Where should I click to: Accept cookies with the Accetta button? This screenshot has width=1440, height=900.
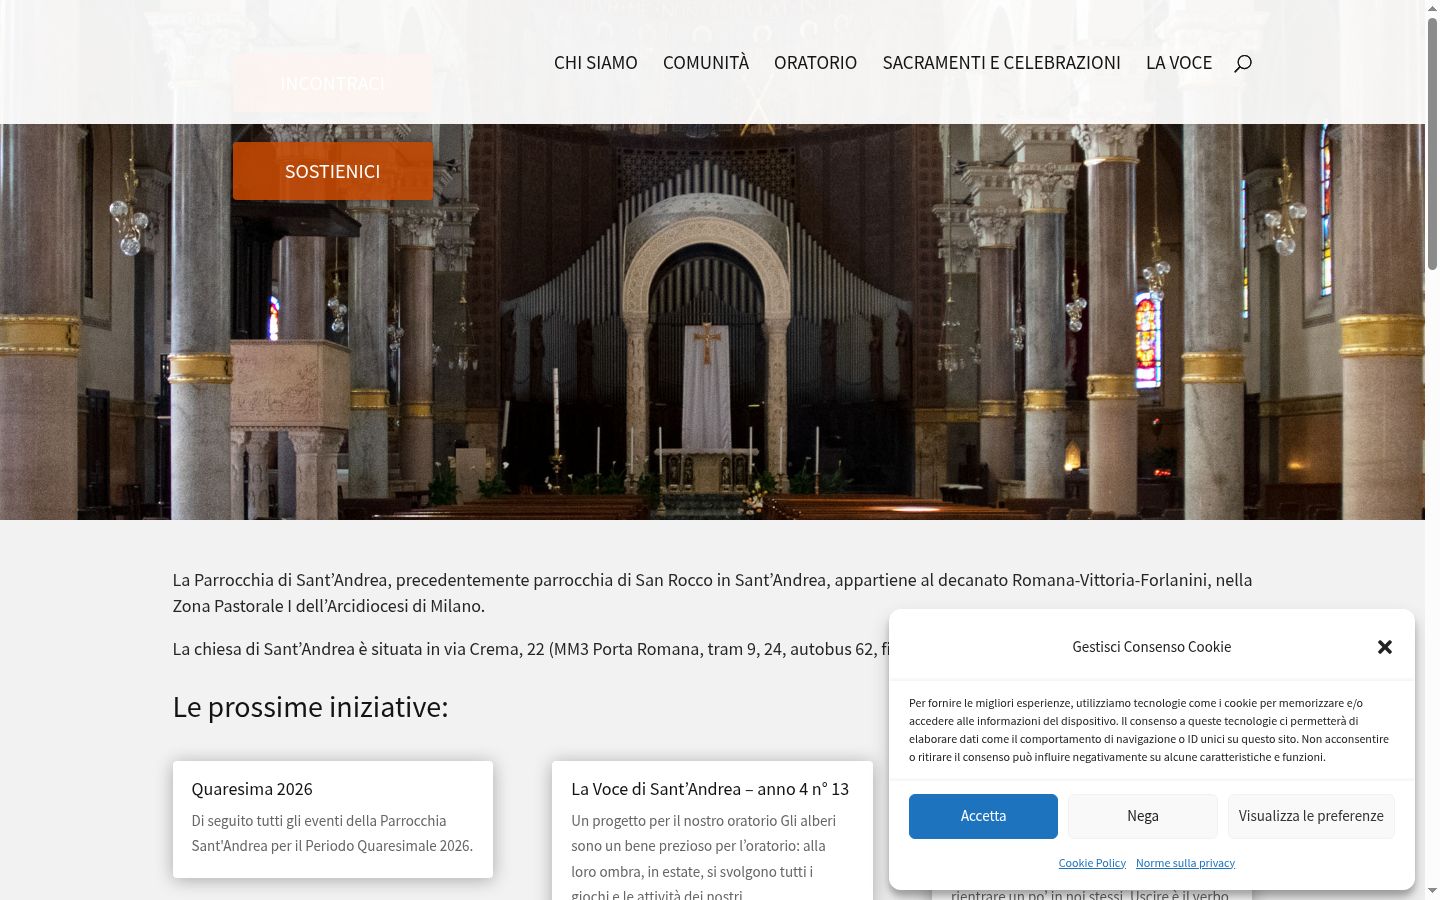coord(983,816)
